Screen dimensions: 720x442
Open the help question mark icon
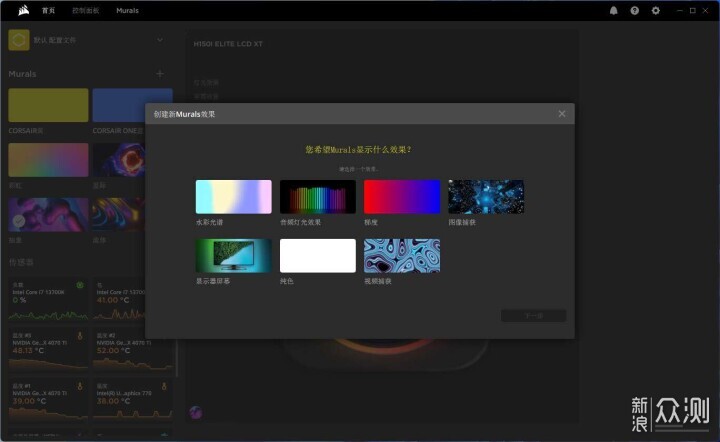click(x=635, y=11)
